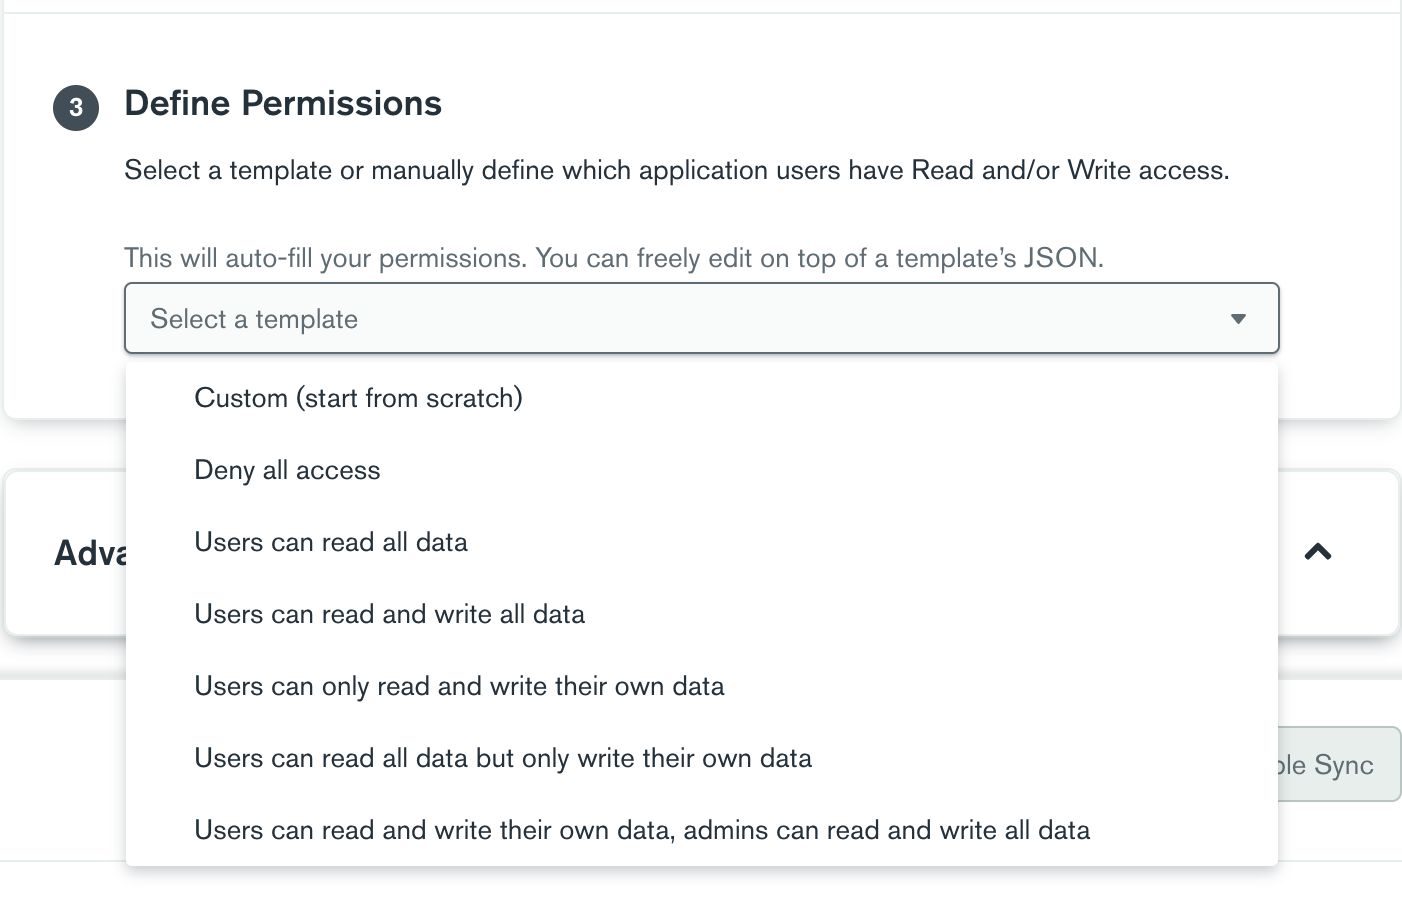
Task: Choose Custom (start from scratch) option
Action: (358, 398)
